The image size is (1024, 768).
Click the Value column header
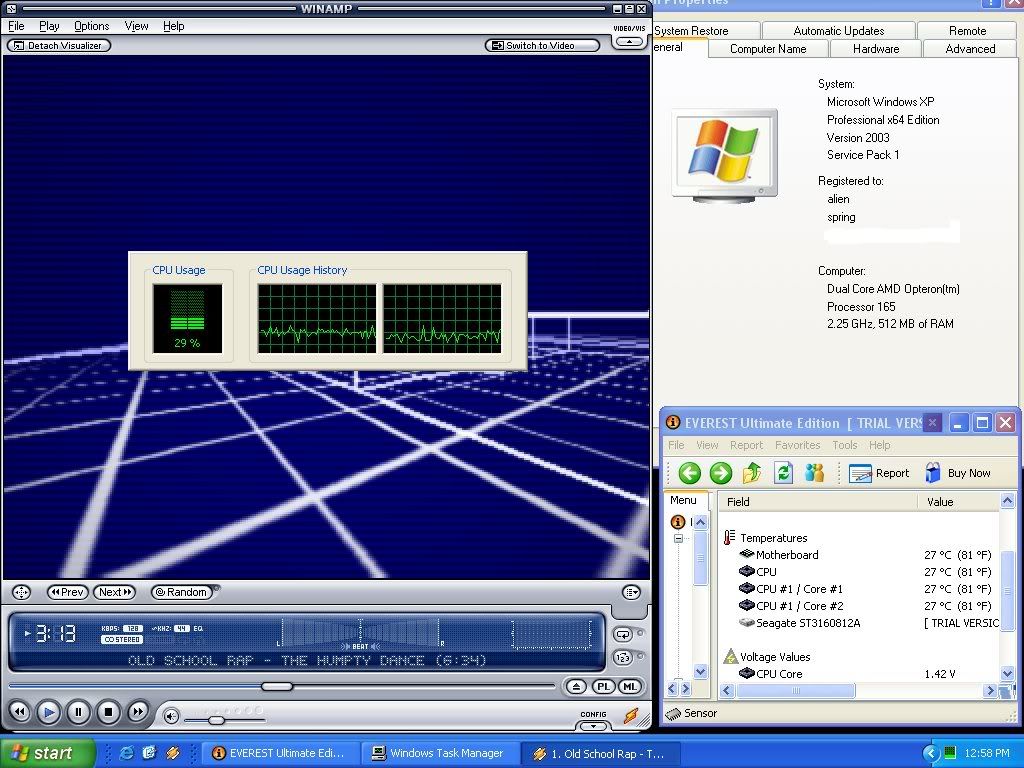(958, 502)
